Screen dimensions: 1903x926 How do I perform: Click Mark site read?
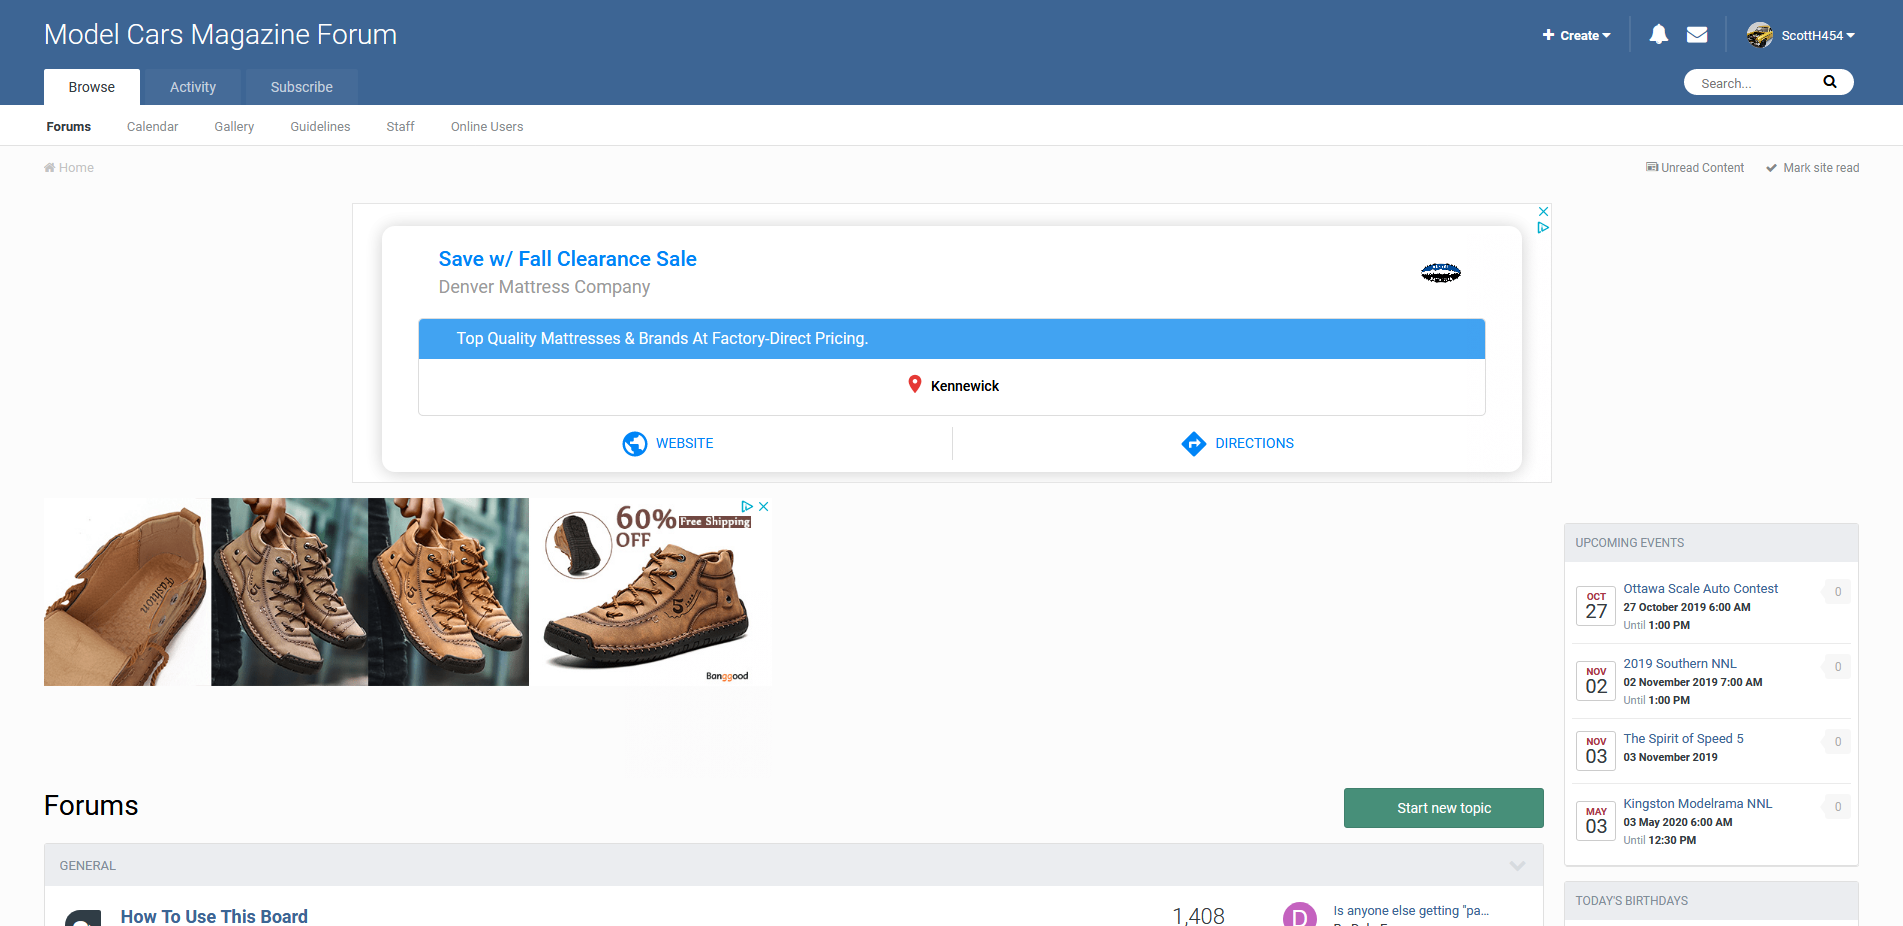coord(1813,168)
